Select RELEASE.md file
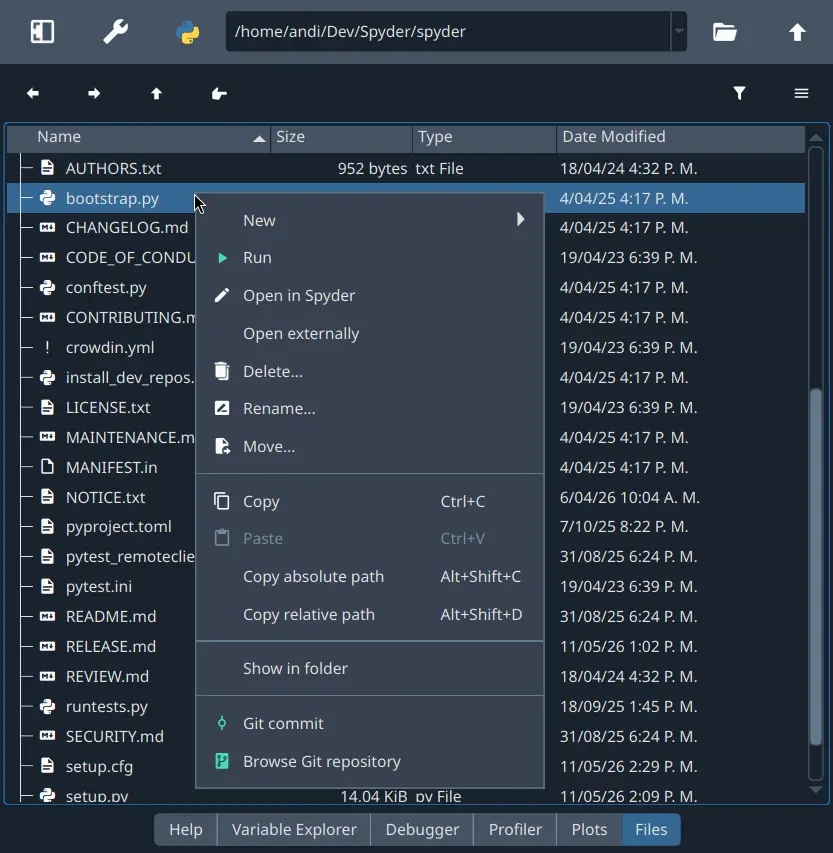The width and height of the screenshot is (833, 853). (110, 646)
